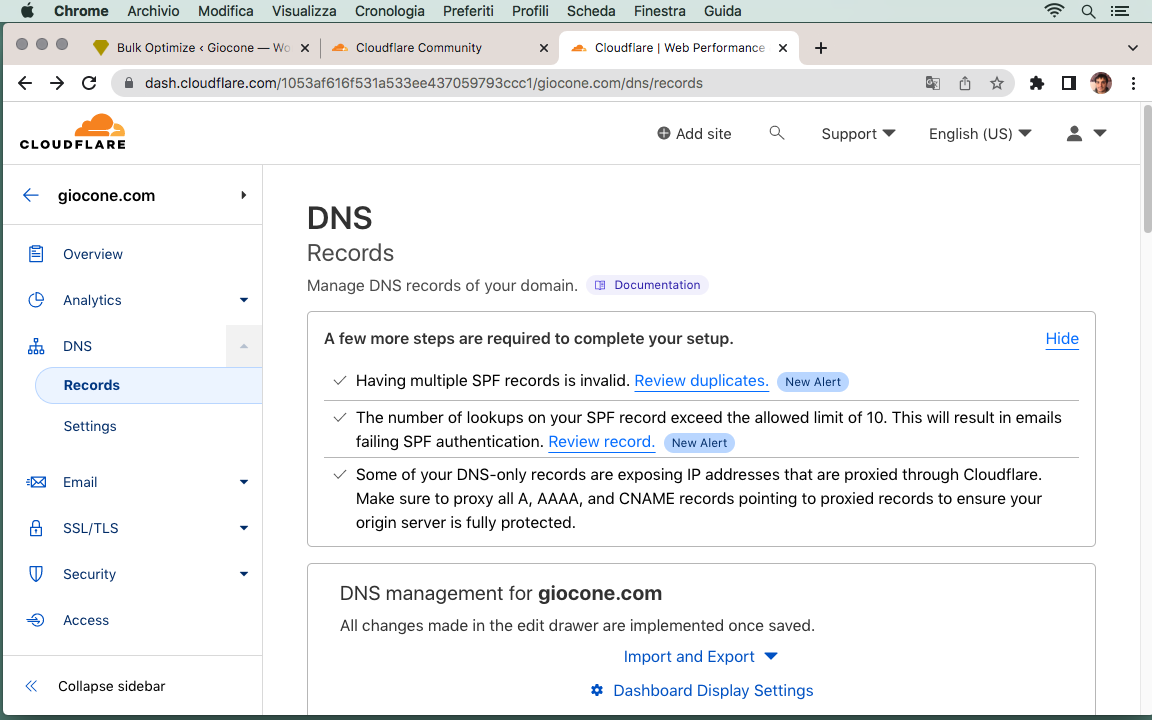1152x720 pixels.
Task: Select the Records submenu item
Action: (148, 385)
